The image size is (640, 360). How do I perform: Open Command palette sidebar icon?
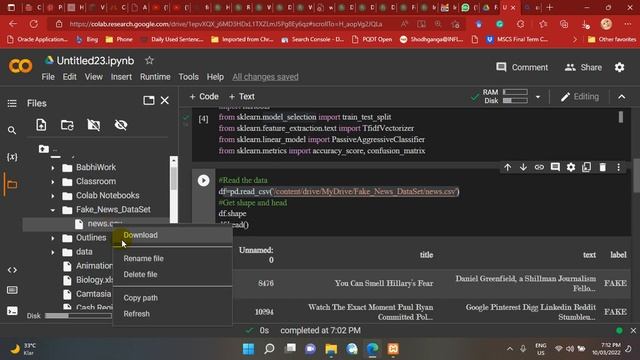12,290
